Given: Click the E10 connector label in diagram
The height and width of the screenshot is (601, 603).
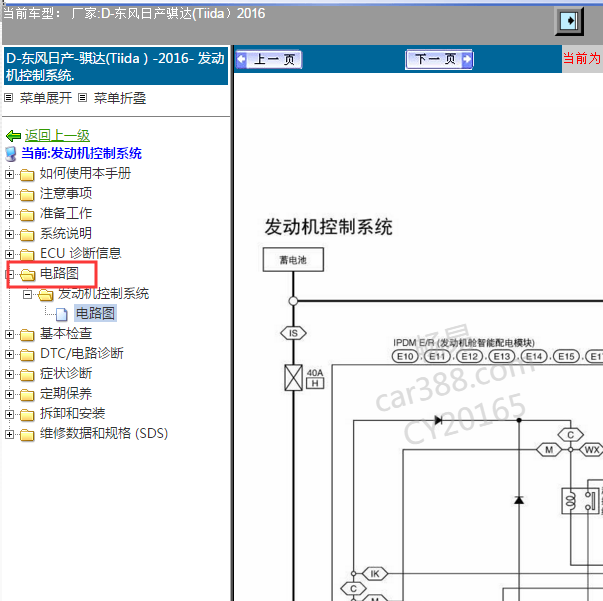Looking at the screenshot, I should coord(405,356).
